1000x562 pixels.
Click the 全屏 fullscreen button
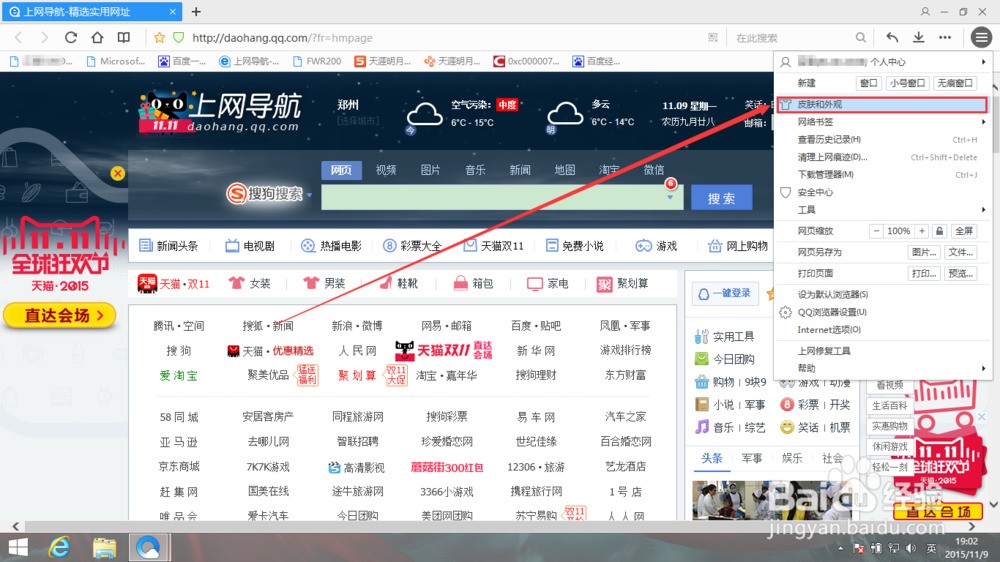tap(964, 231)
